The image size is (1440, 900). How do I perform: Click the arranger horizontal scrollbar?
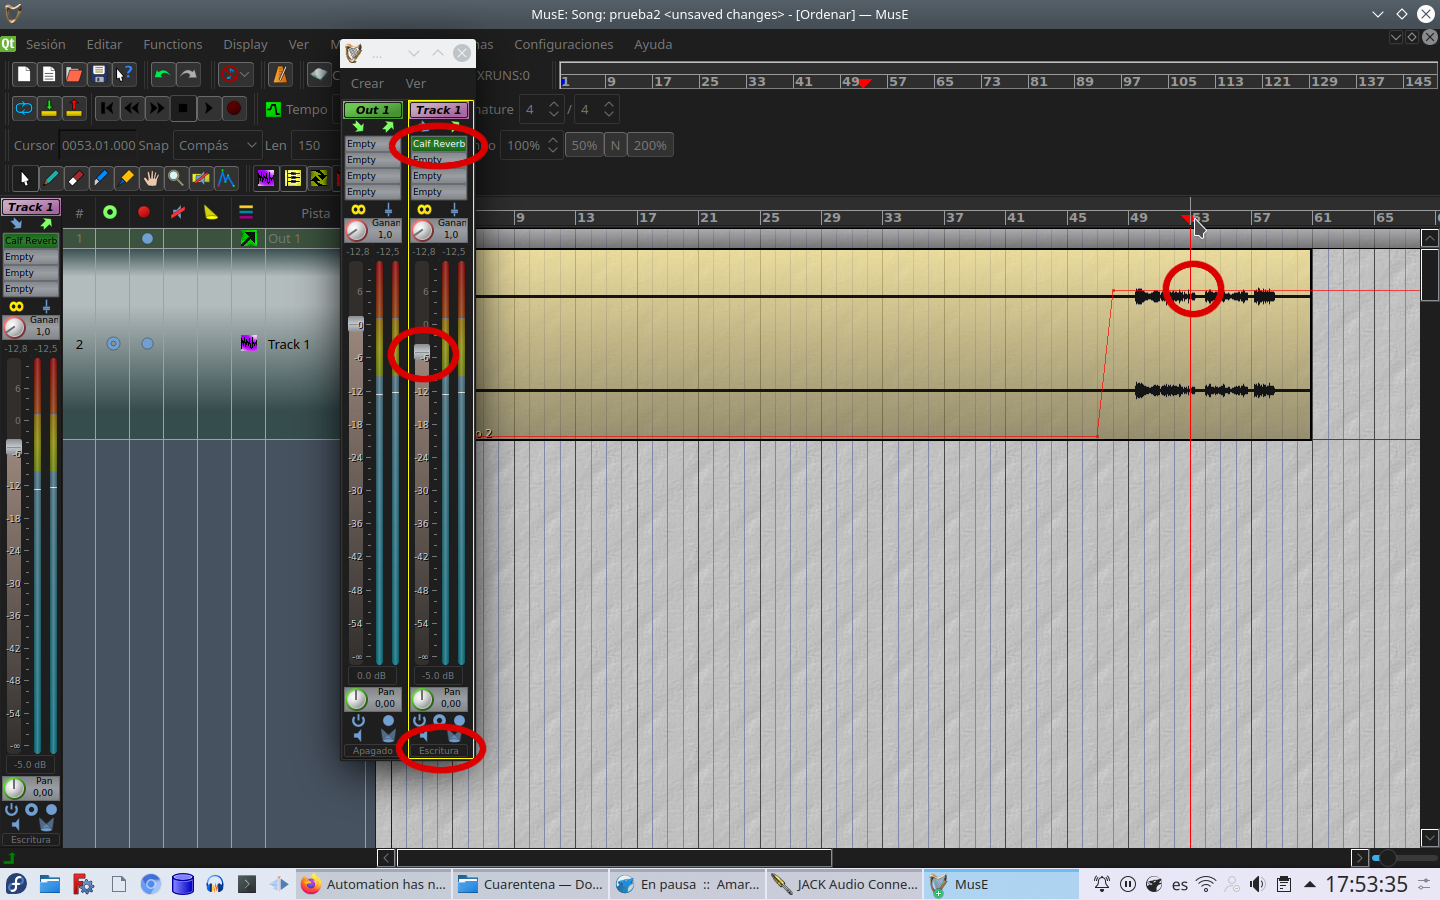tap(615, 858)
